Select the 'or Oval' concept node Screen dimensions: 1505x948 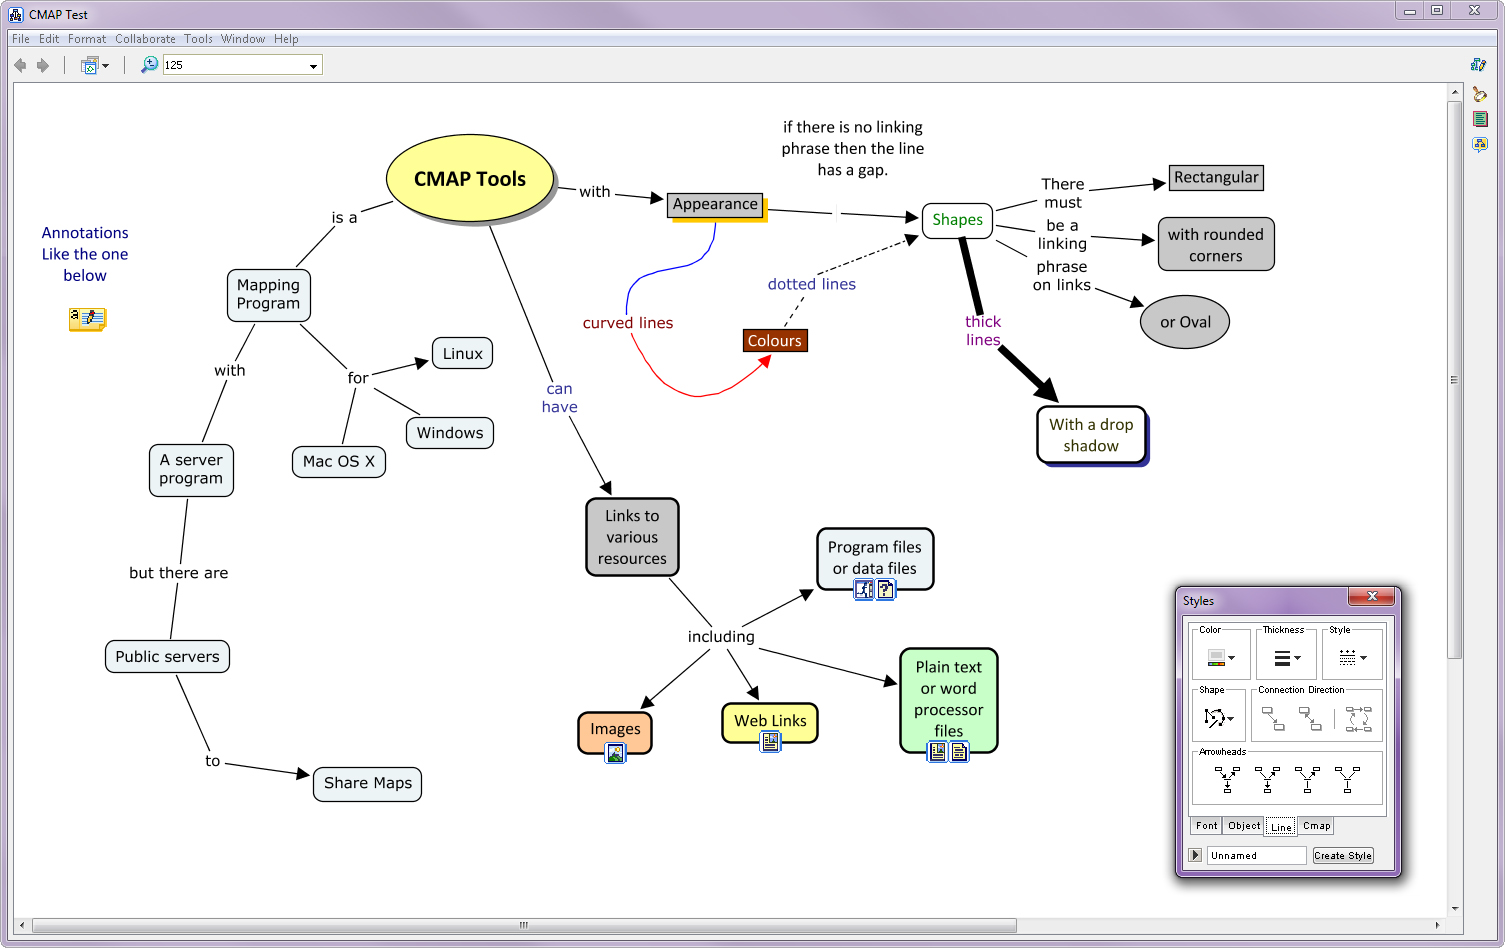[x=1185, y=322]
